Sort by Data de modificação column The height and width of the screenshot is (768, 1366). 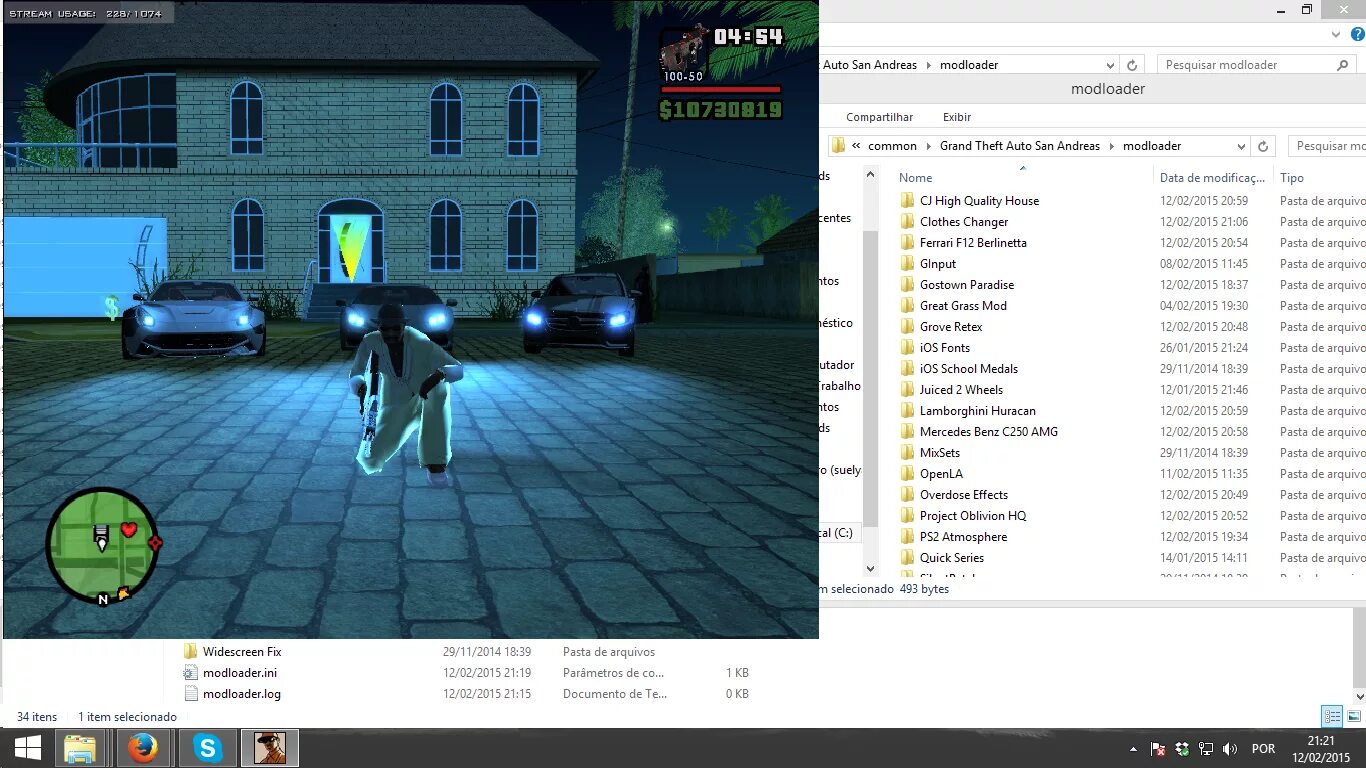tap(1212, 177)
